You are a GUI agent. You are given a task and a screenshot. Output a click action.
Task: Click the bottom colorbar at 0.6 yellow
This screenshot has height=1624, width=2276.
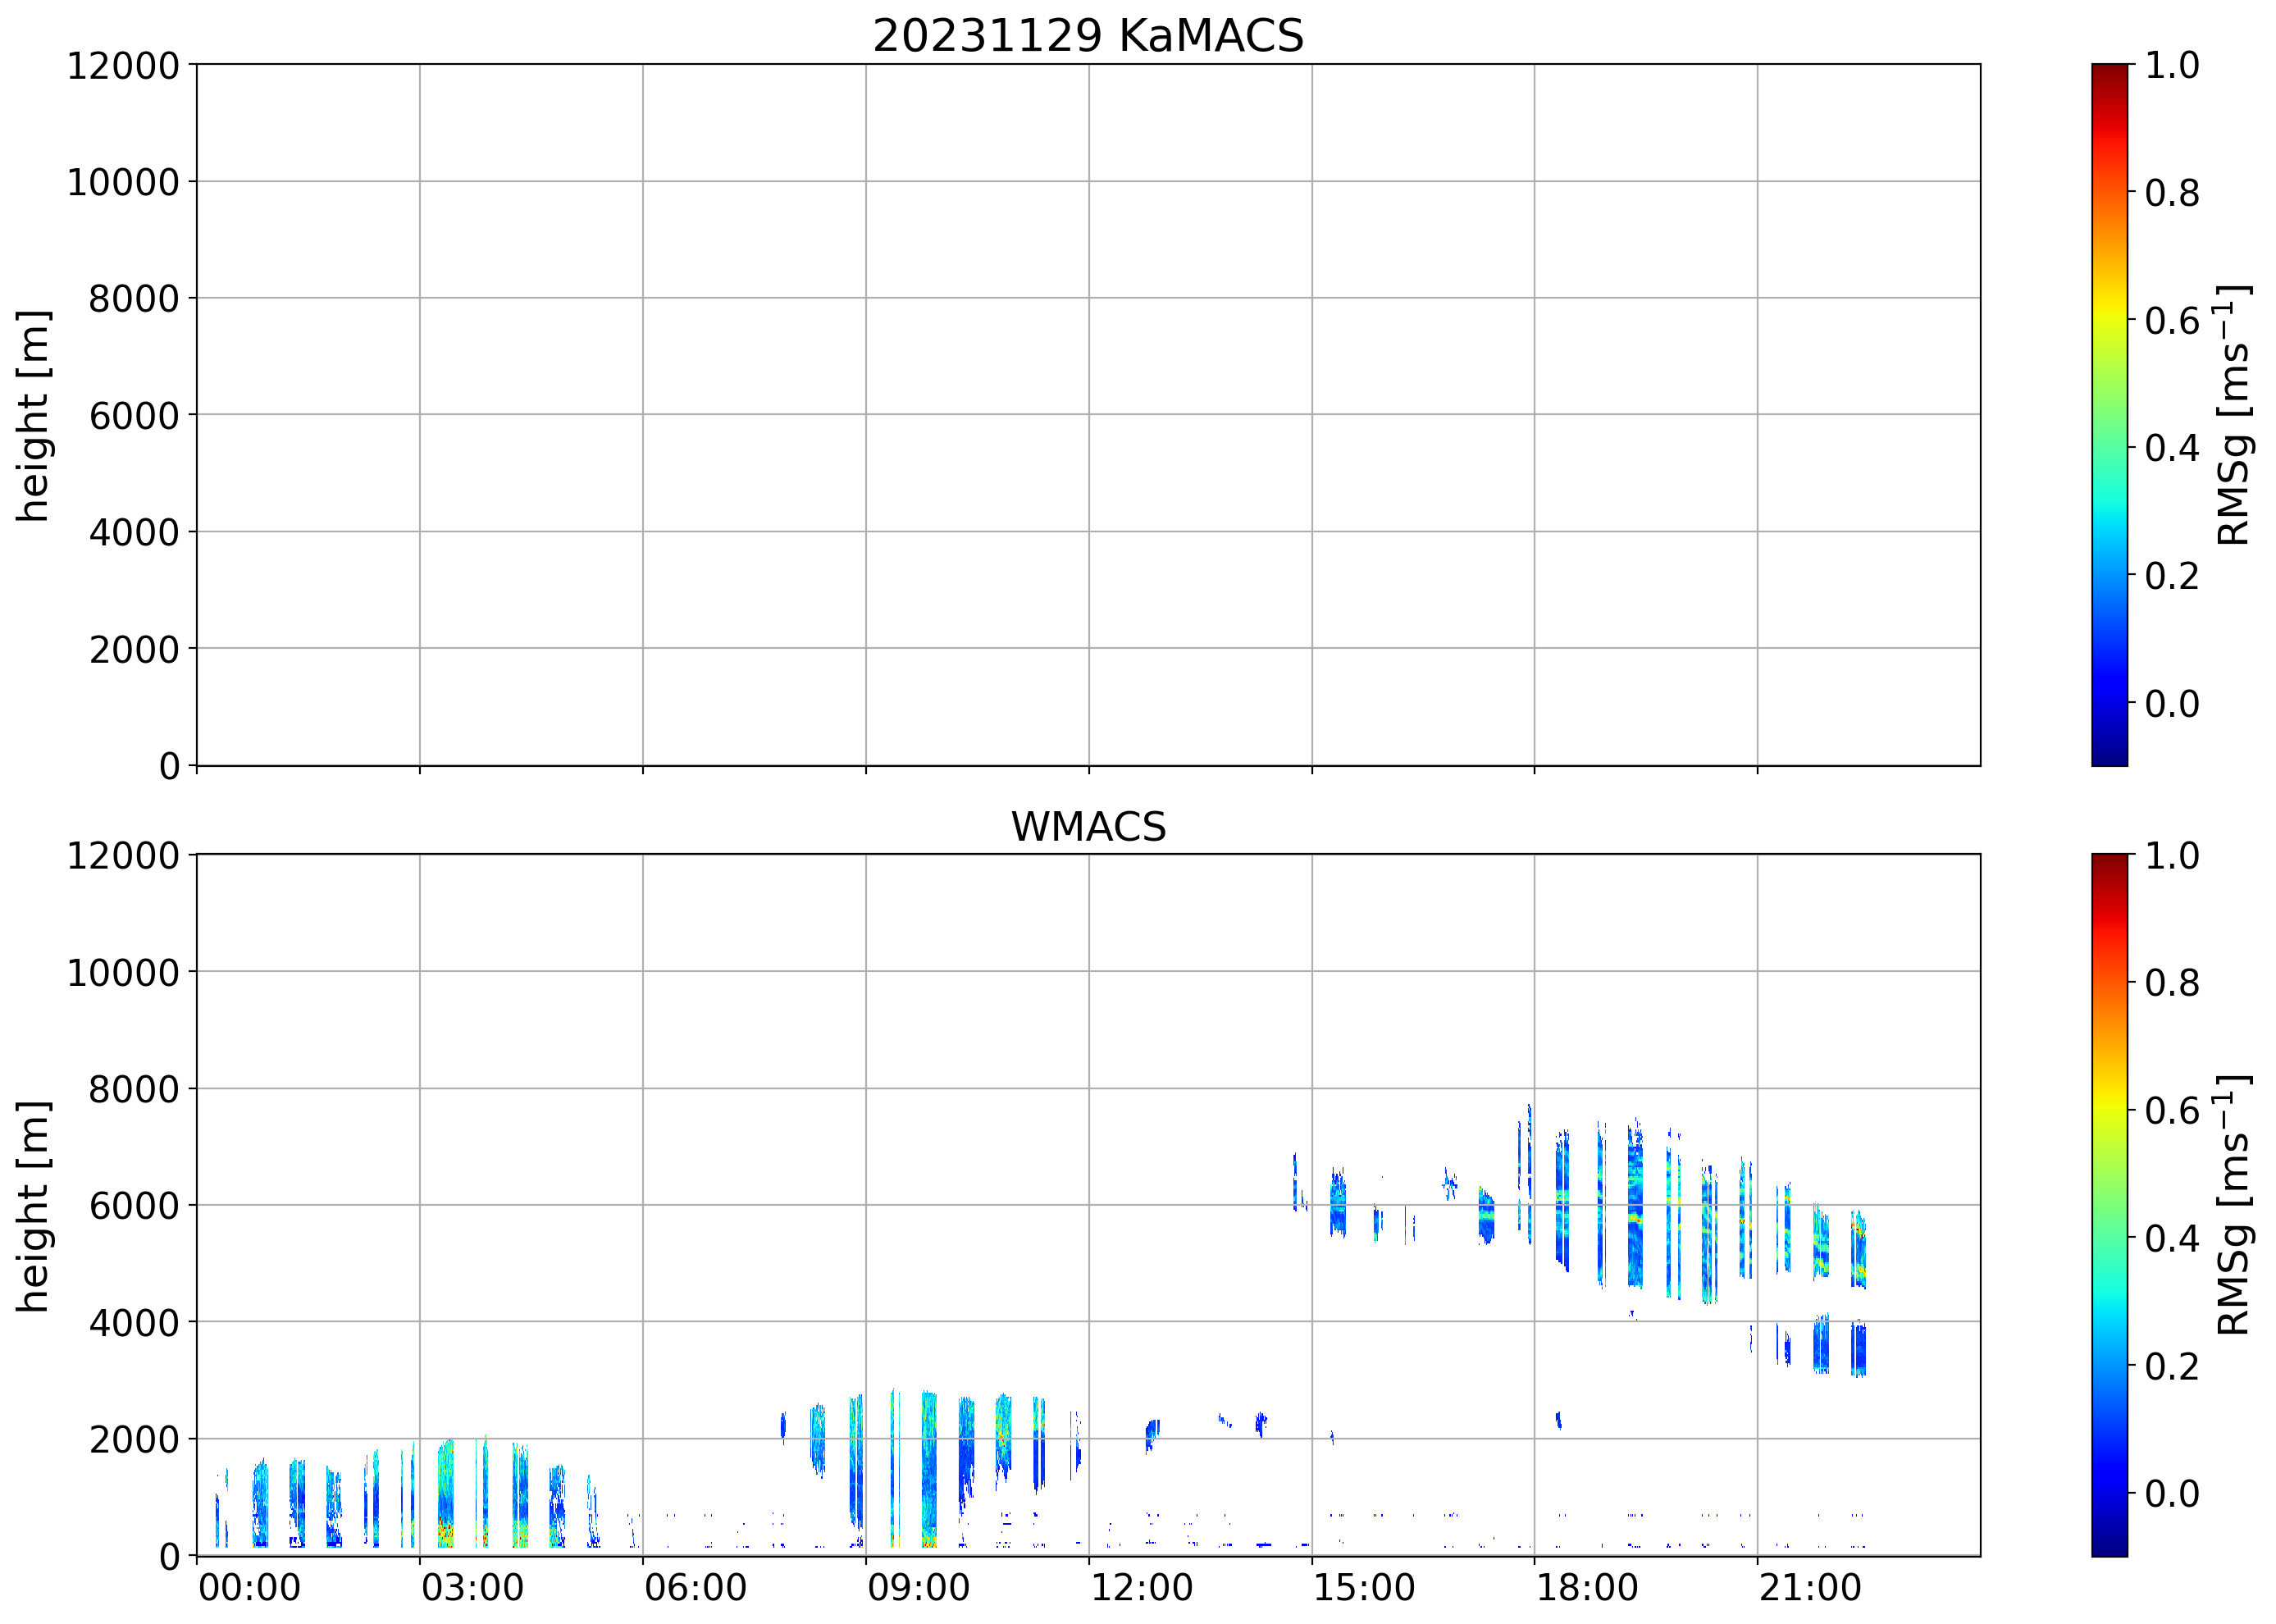(x=2109, y=1110)
